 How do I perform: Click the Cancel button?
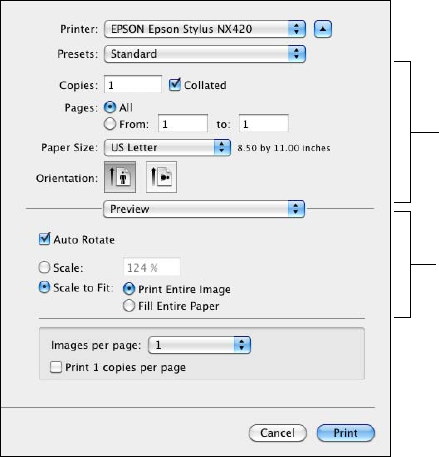coord(278,433)
